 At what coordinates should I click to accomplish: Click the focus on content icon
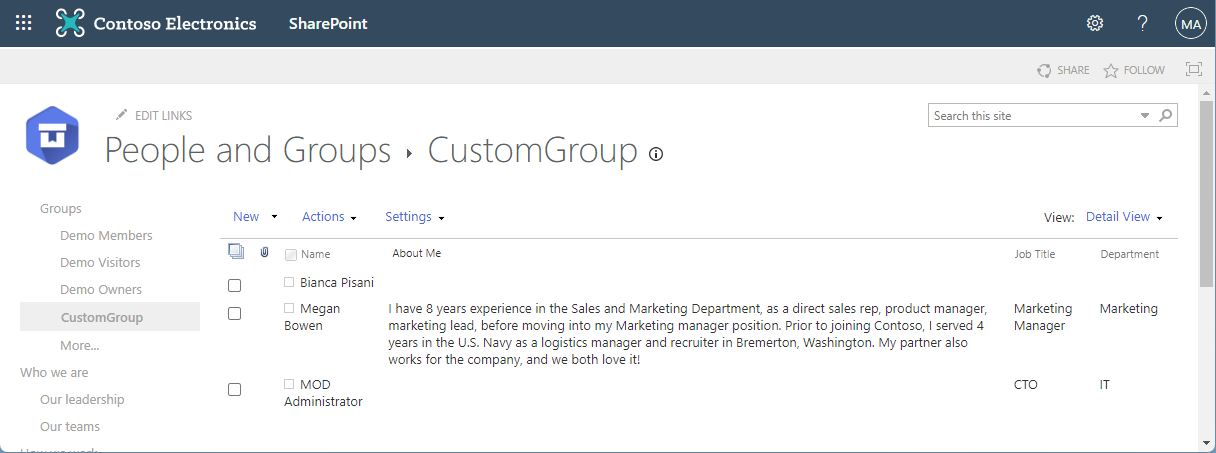pyautogui.click(x=1193, y=70)
